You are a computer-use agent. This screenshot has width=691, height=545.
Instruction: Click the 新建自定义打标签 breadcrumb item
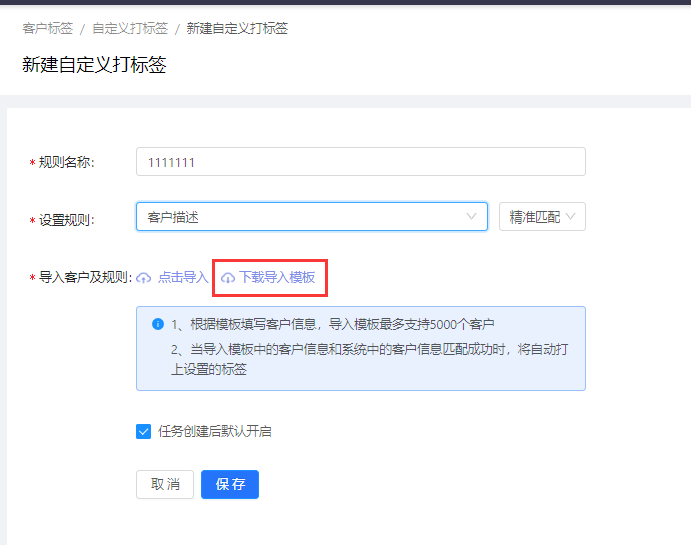coord(237,29)
